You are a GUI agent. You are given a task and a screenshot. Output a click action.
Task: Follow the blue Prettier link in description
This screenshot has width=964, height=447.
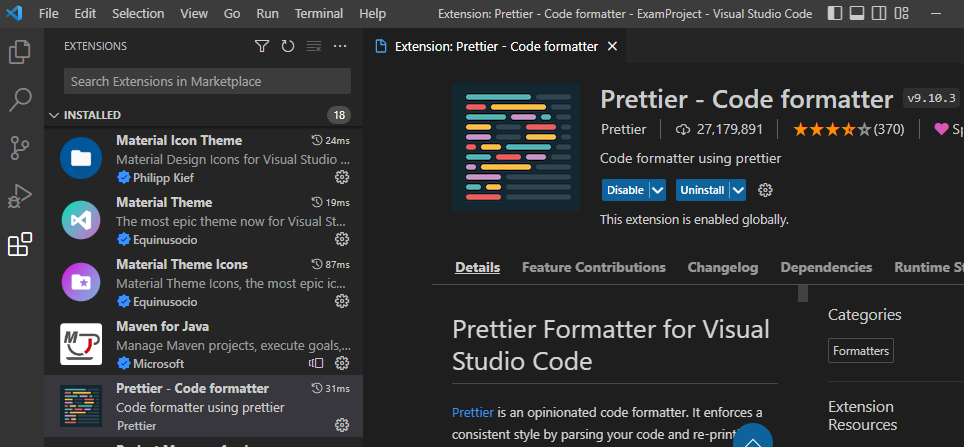(x=473, y=412)
